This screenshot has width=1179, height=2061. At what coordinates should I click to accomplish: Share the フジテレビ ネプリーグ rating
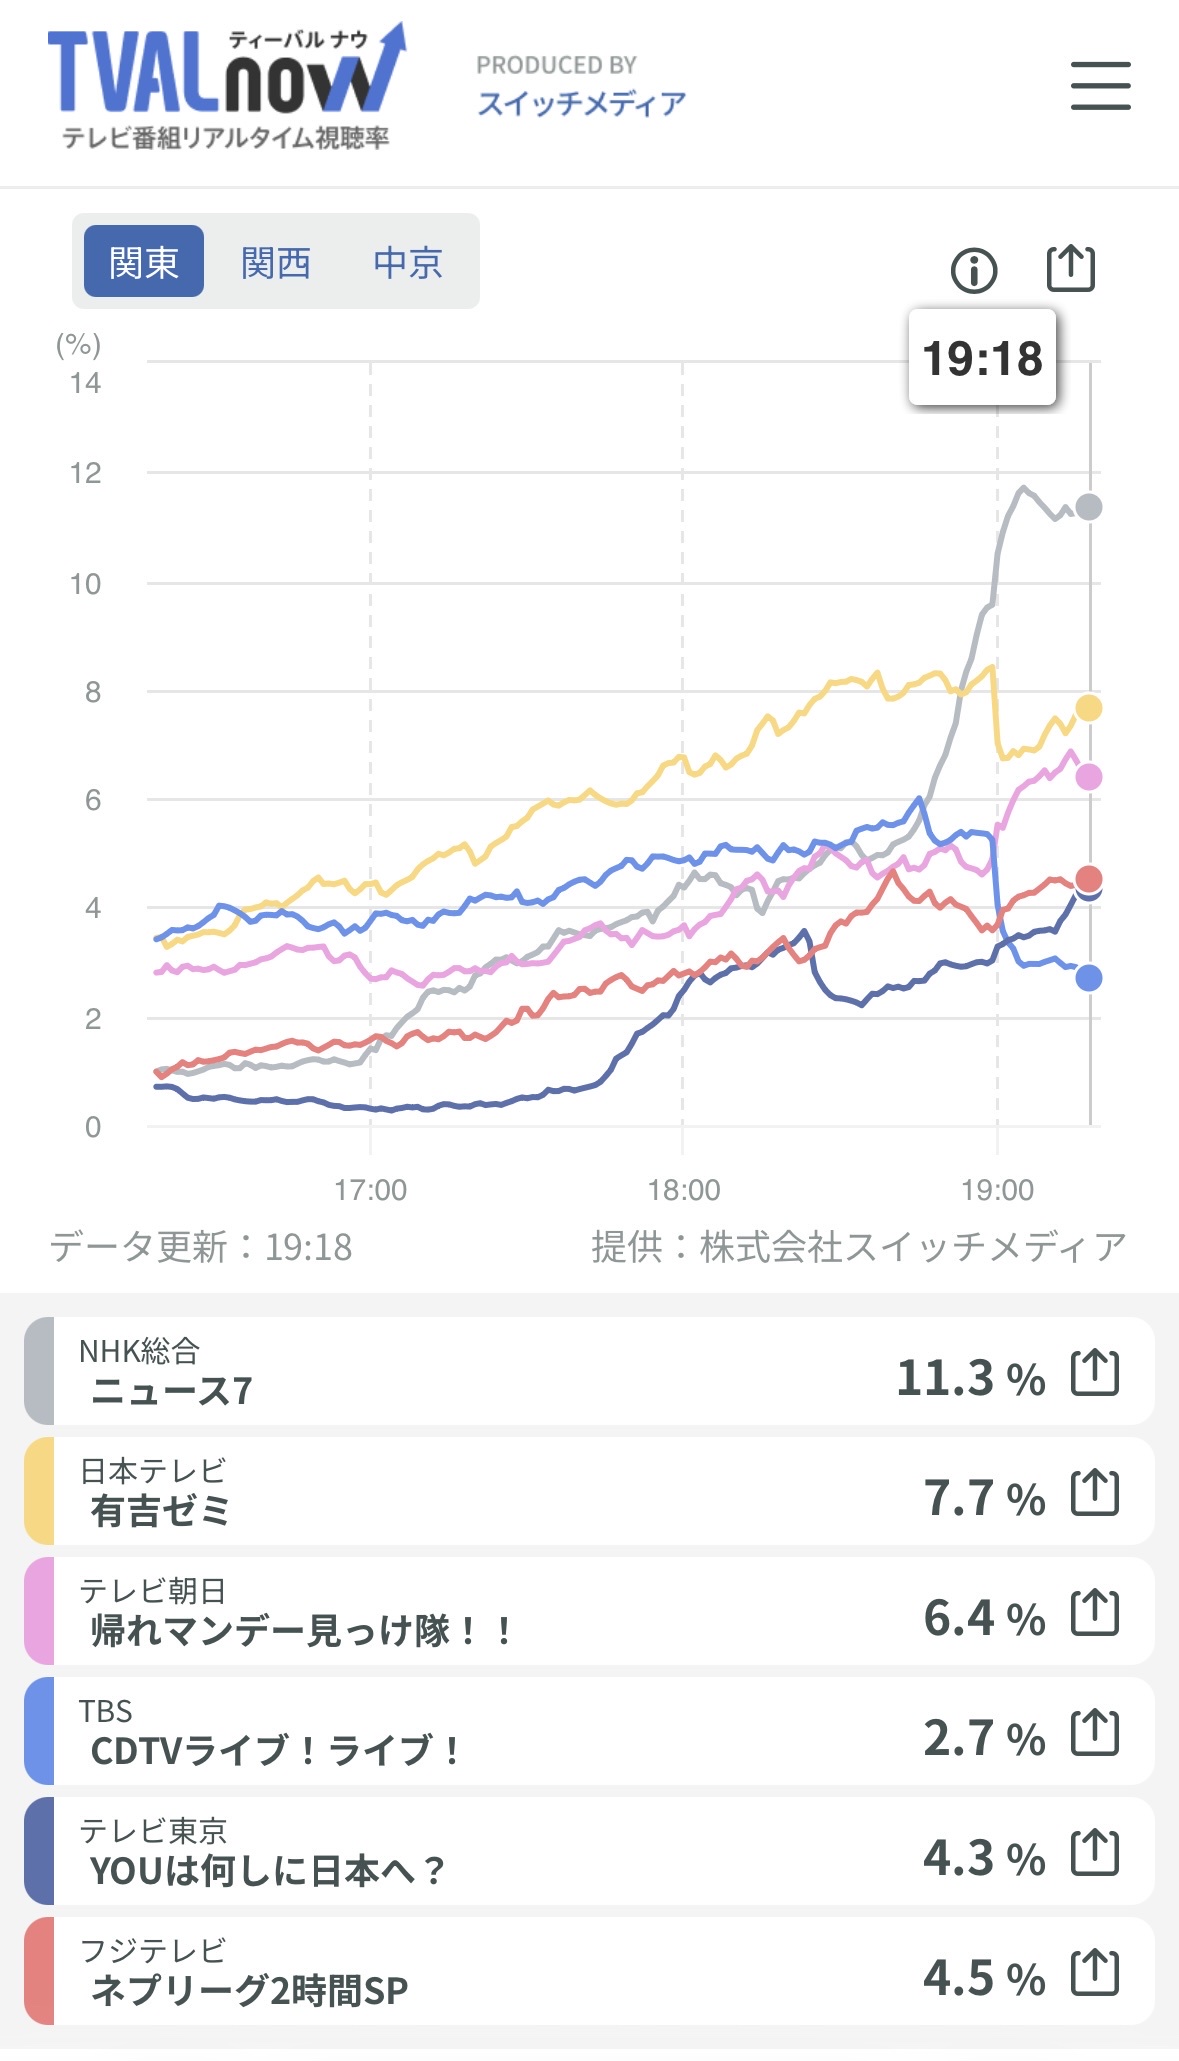click(1094, 1973)
